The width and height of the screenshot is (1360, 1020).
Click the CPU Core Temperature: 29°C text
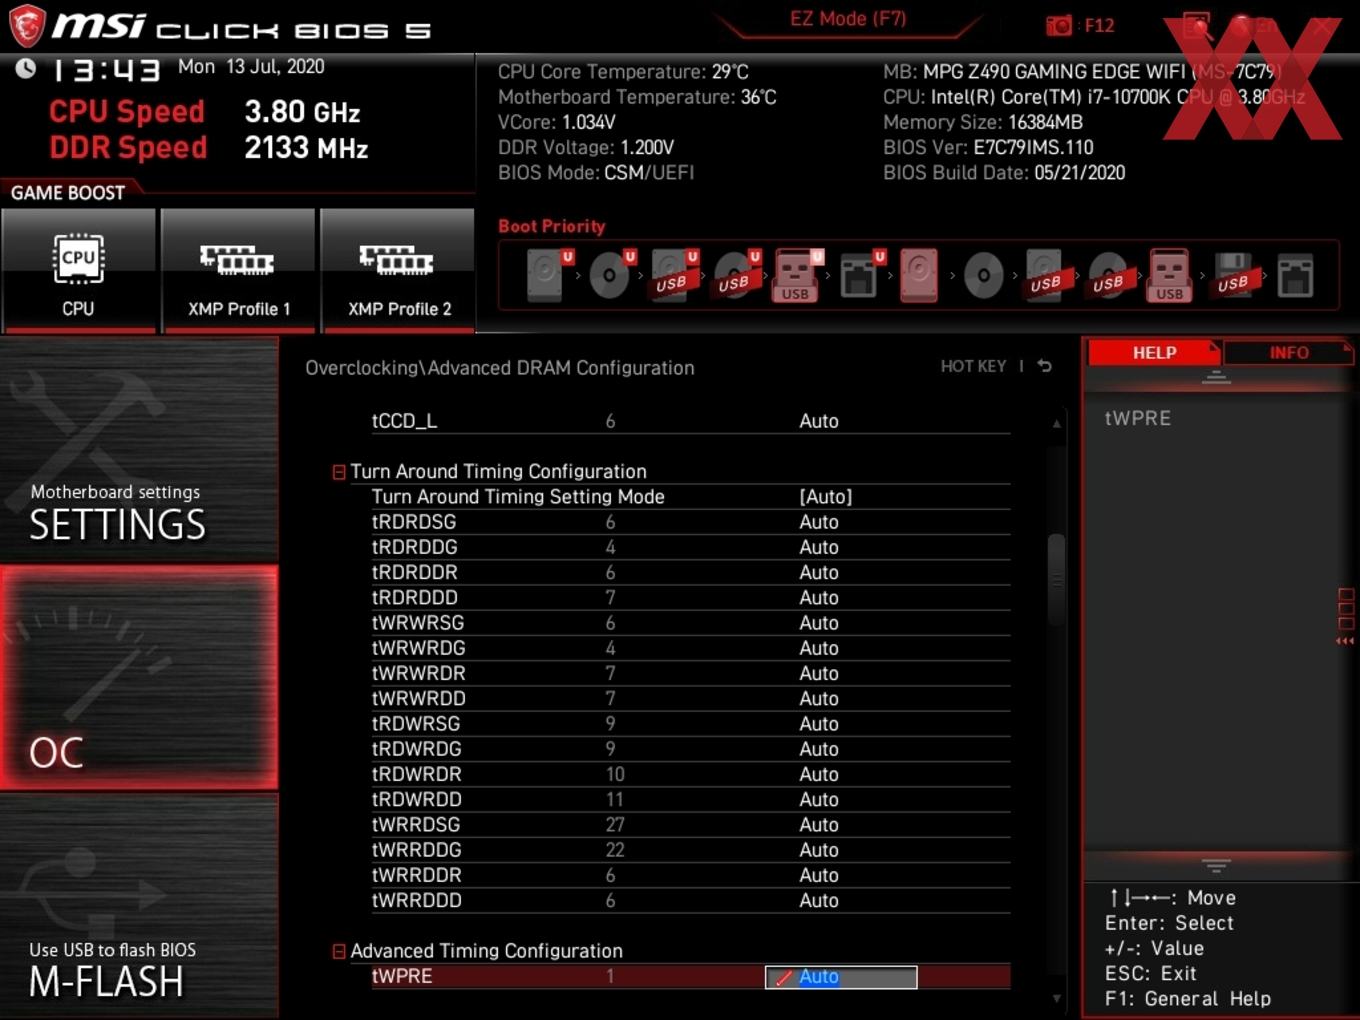coord(623,72)
